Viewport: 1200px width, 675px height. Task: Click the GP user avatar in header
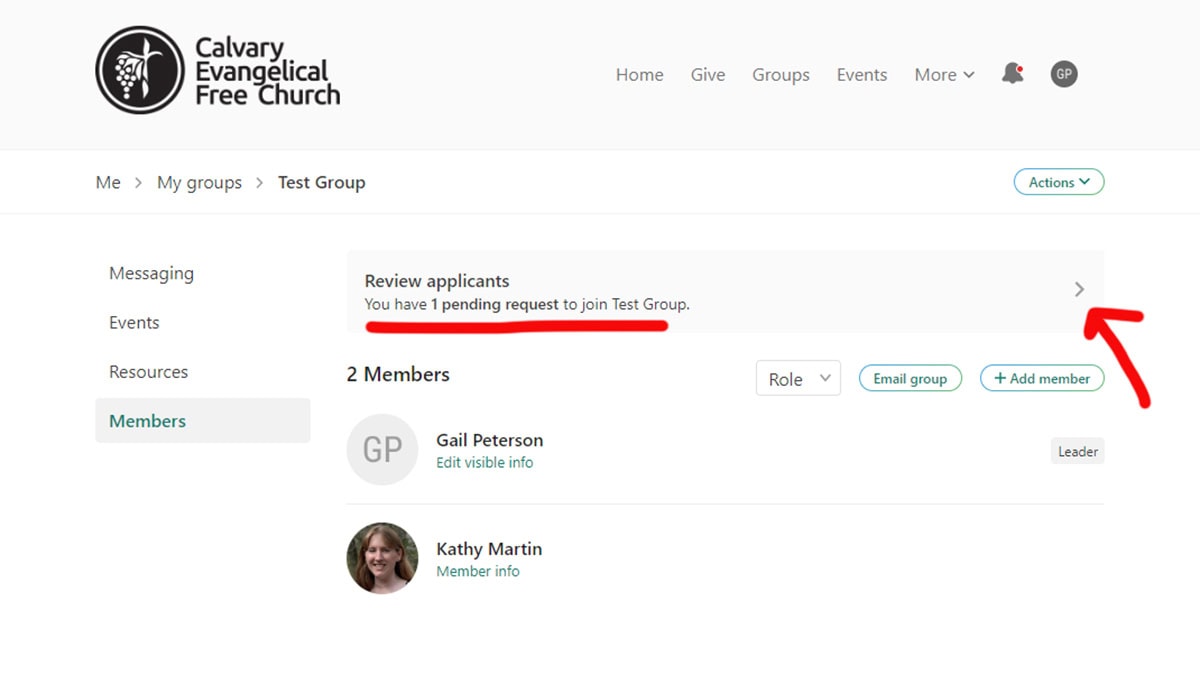[1064, 74]
